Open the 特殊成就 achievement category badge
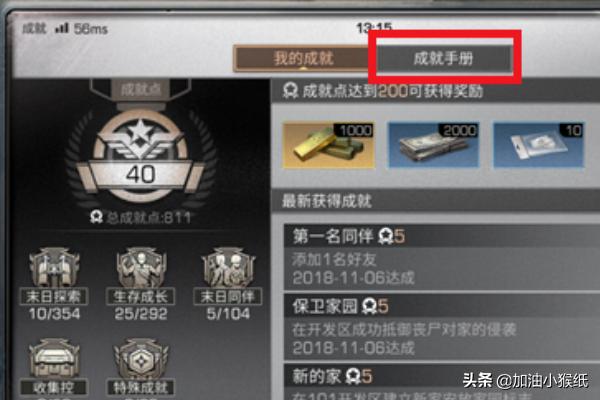Image resolution: width=600 pixels, height=400 pixels. [141, 369]
